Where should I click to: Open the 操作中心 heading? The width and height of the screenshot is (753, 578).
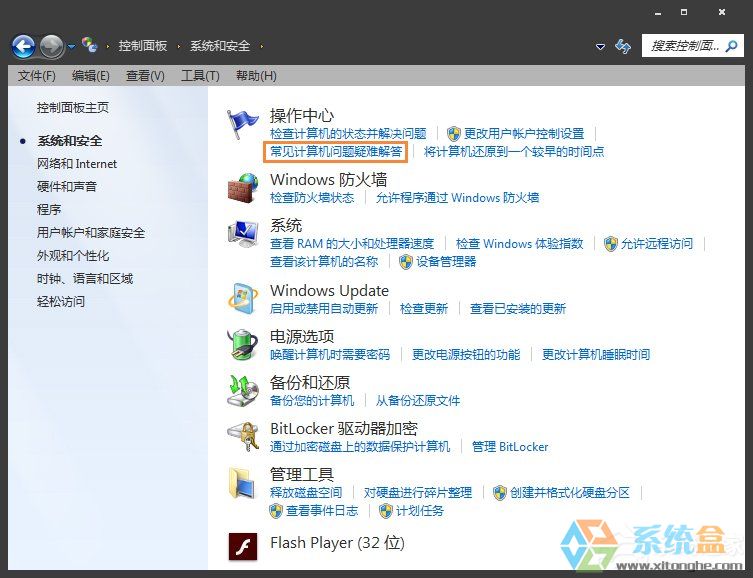[x=302, y=115]
